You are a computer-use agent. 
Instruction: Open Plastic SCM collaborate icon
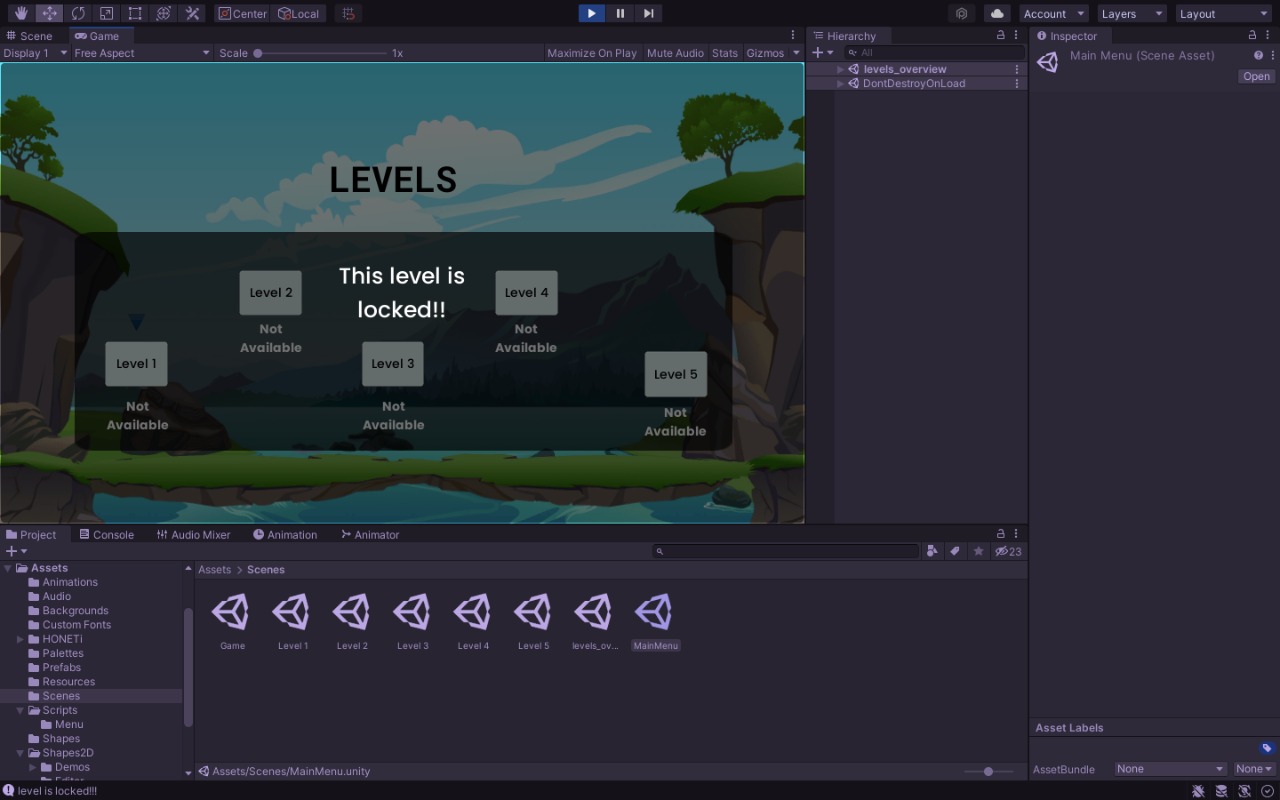[961, 13]
